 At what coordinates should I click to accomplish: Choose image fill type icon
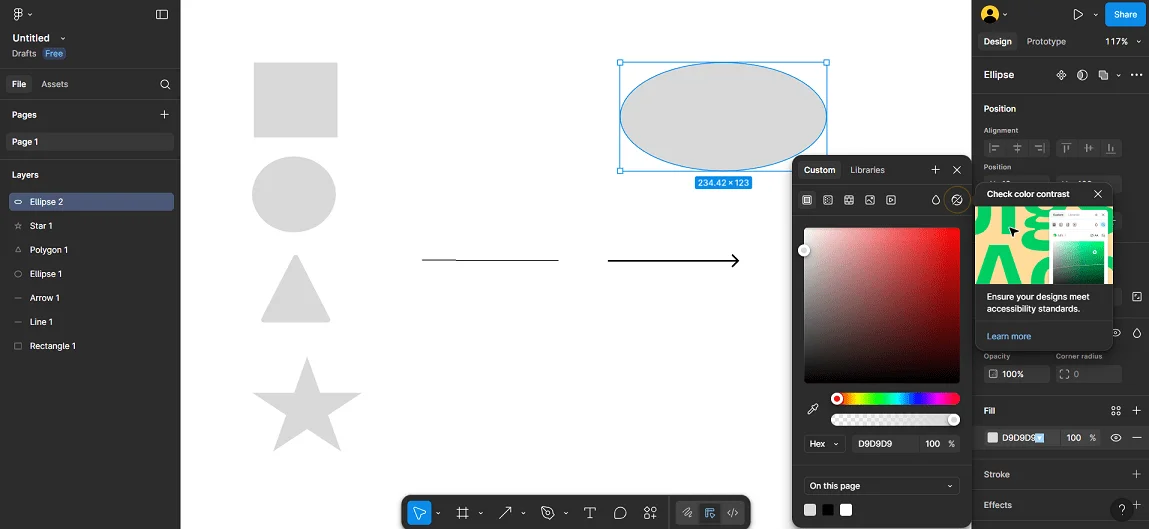(x=870, y=200)
